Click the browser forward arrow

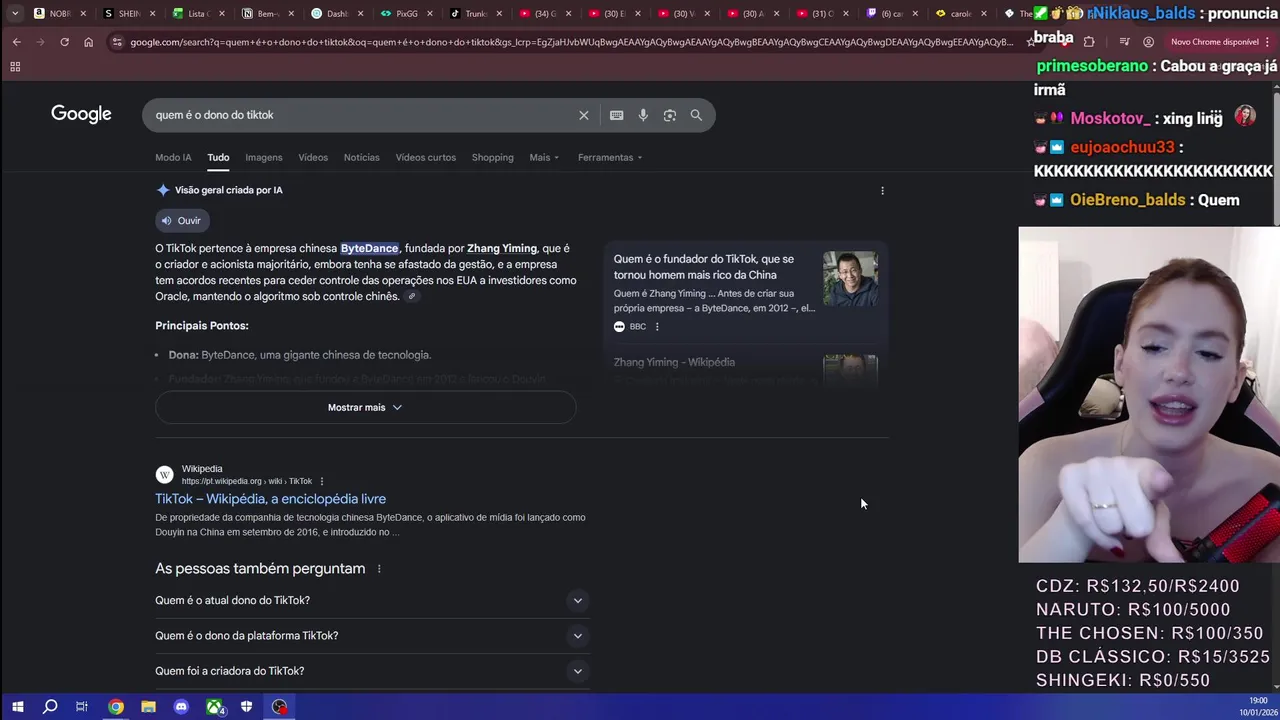(x=41, y=42)
